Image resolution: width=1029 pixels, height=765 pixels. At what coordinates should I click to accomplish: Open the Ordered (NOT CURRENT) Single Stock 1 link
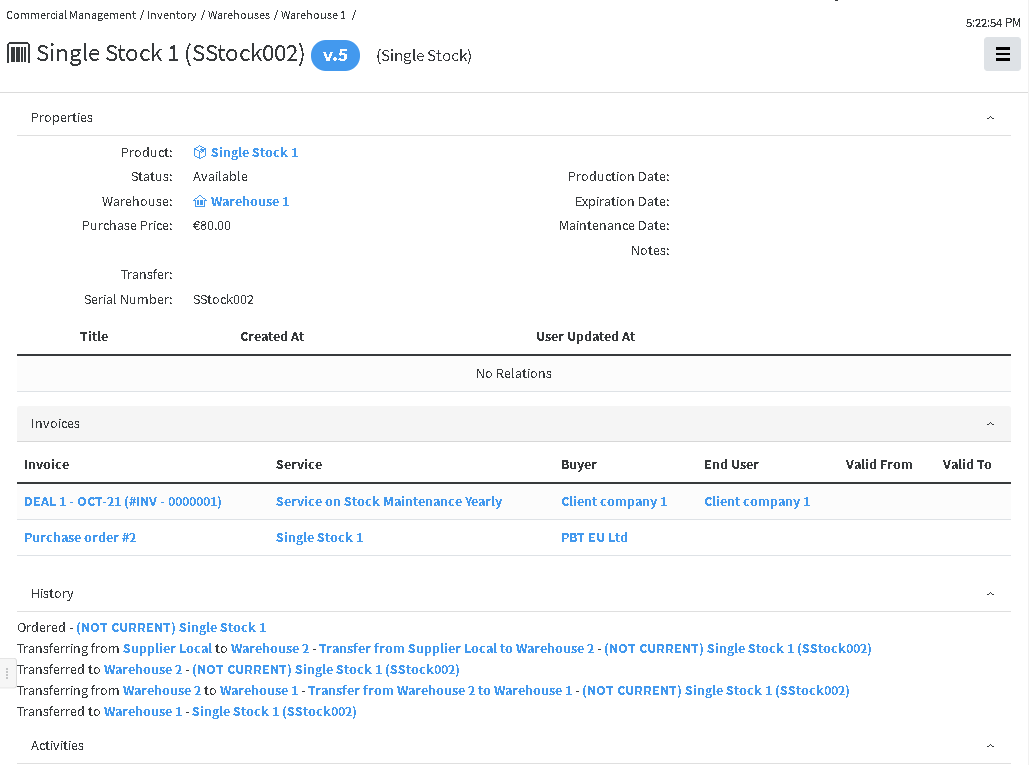171,627
